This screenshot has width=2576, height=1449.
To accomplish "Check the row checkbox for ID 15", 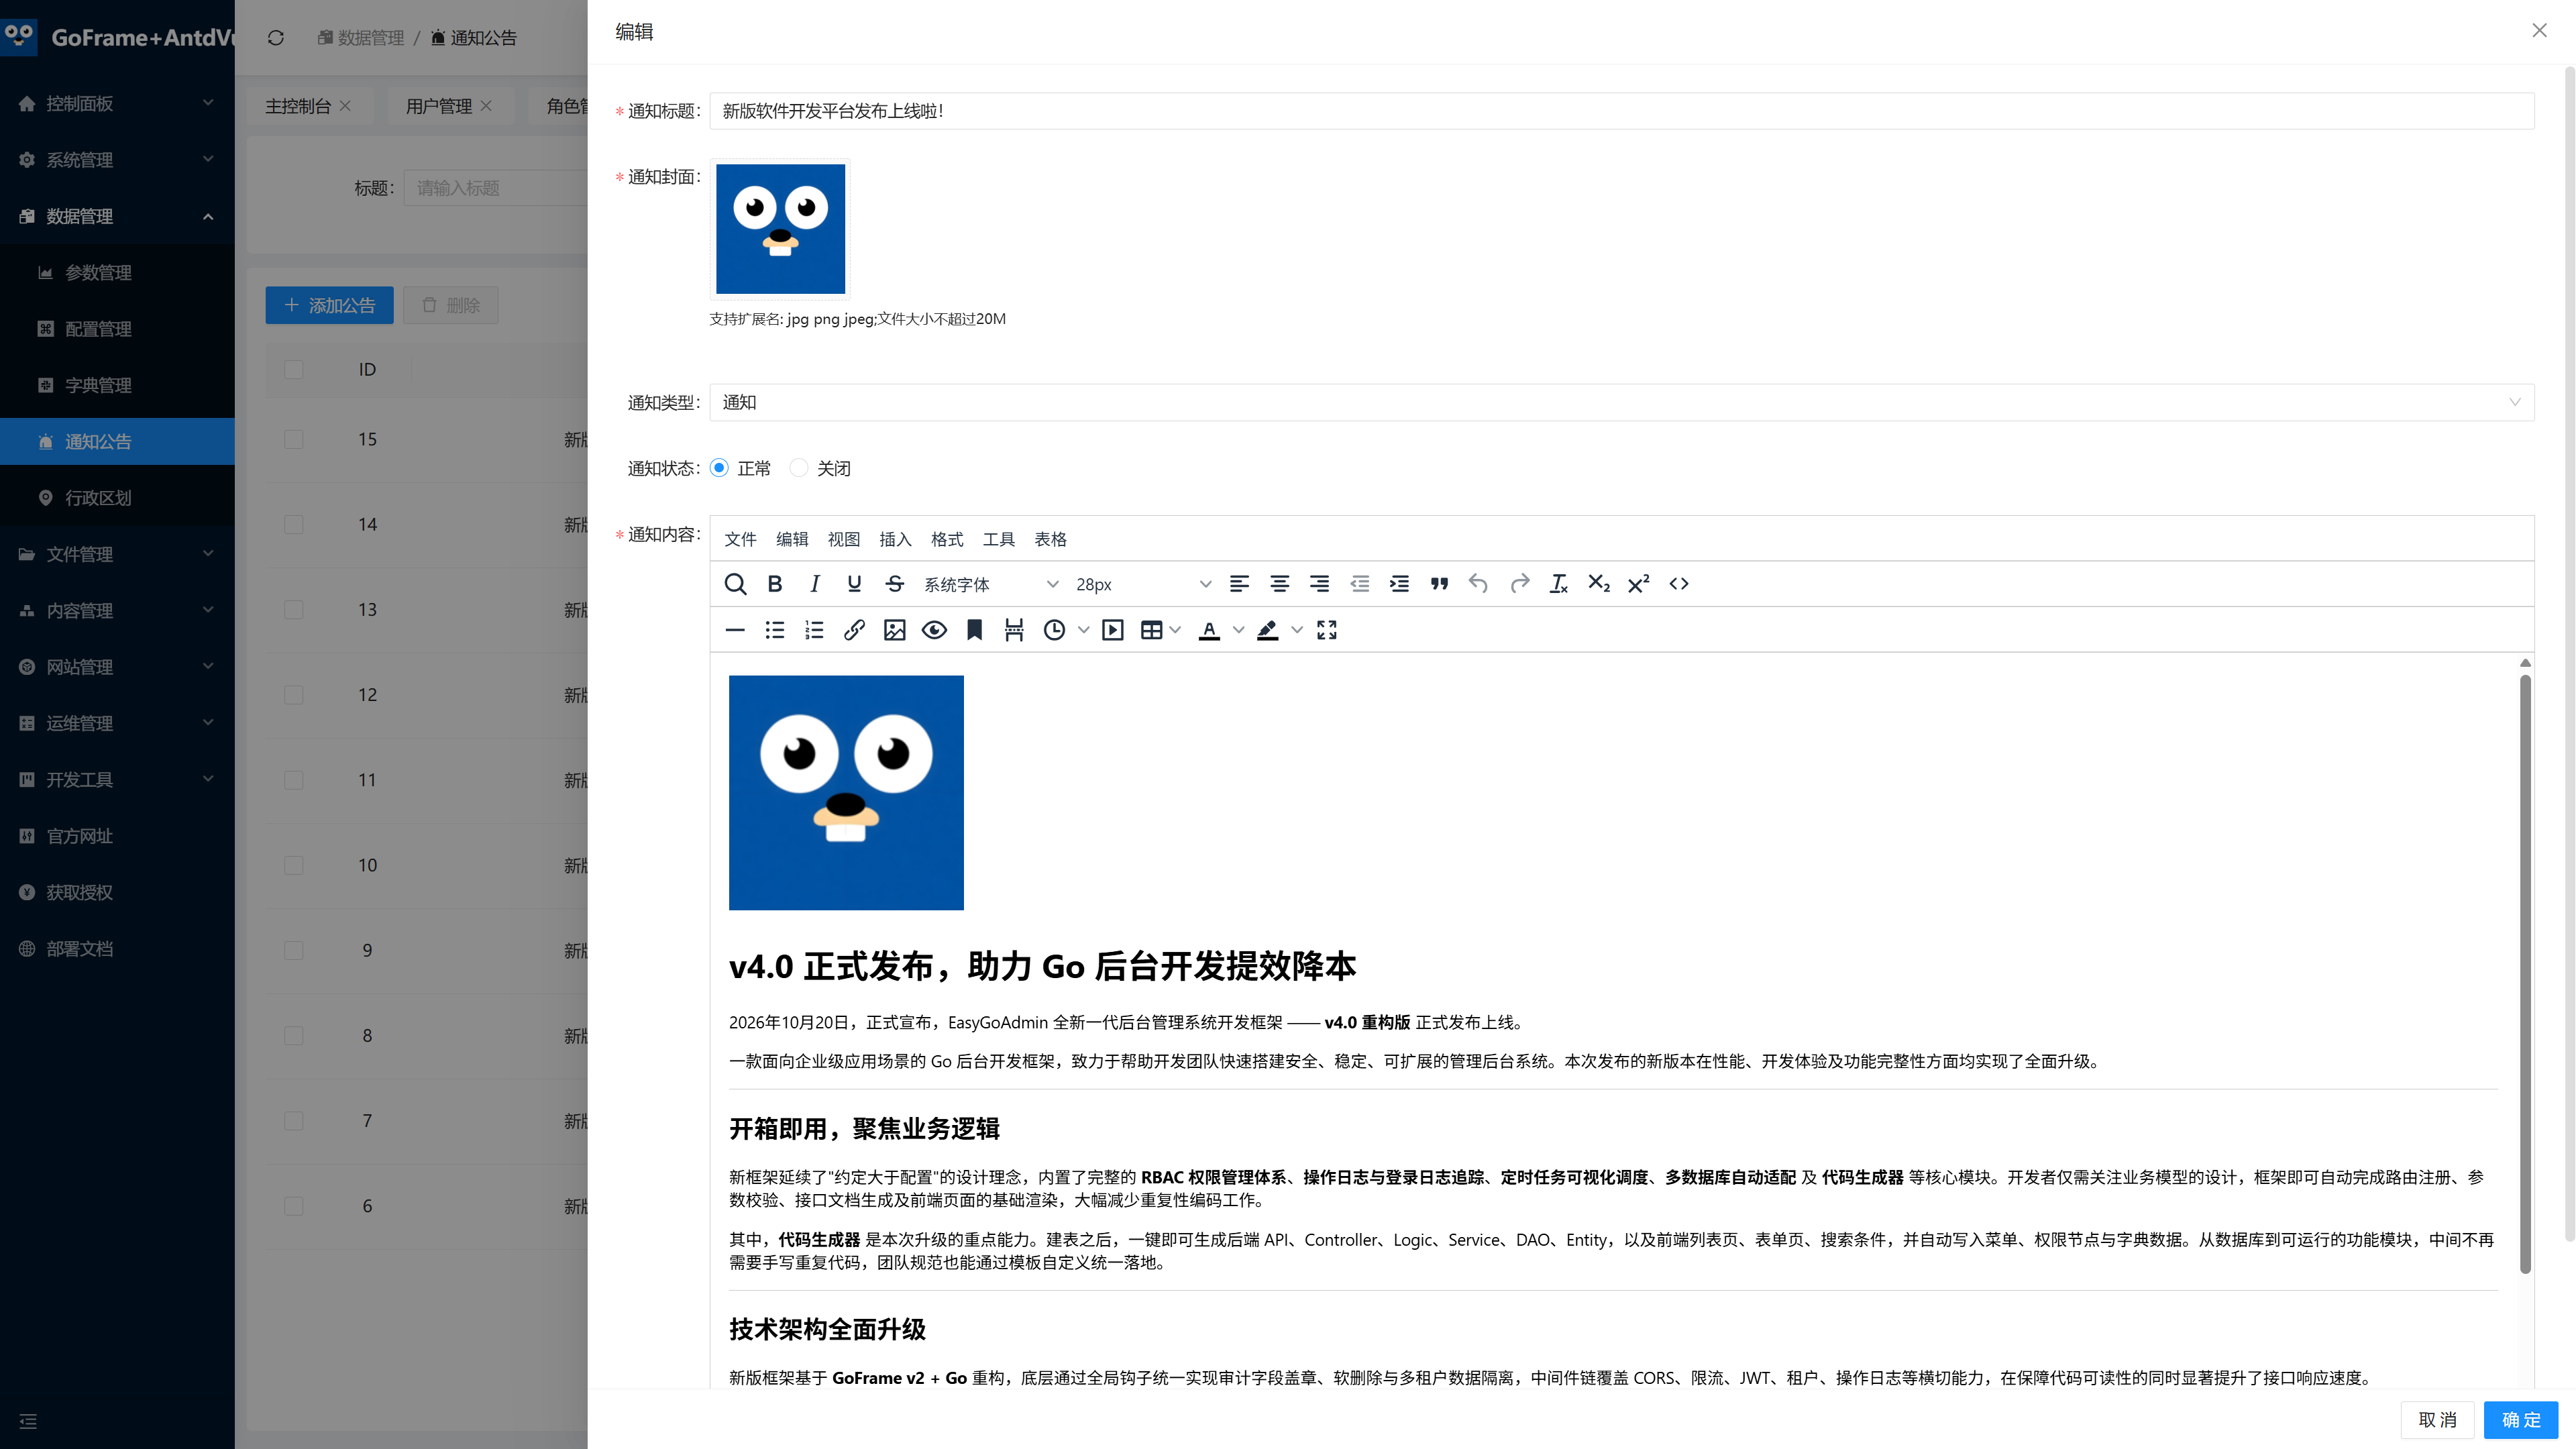I will pyautogui.click(x=293, y=440).
